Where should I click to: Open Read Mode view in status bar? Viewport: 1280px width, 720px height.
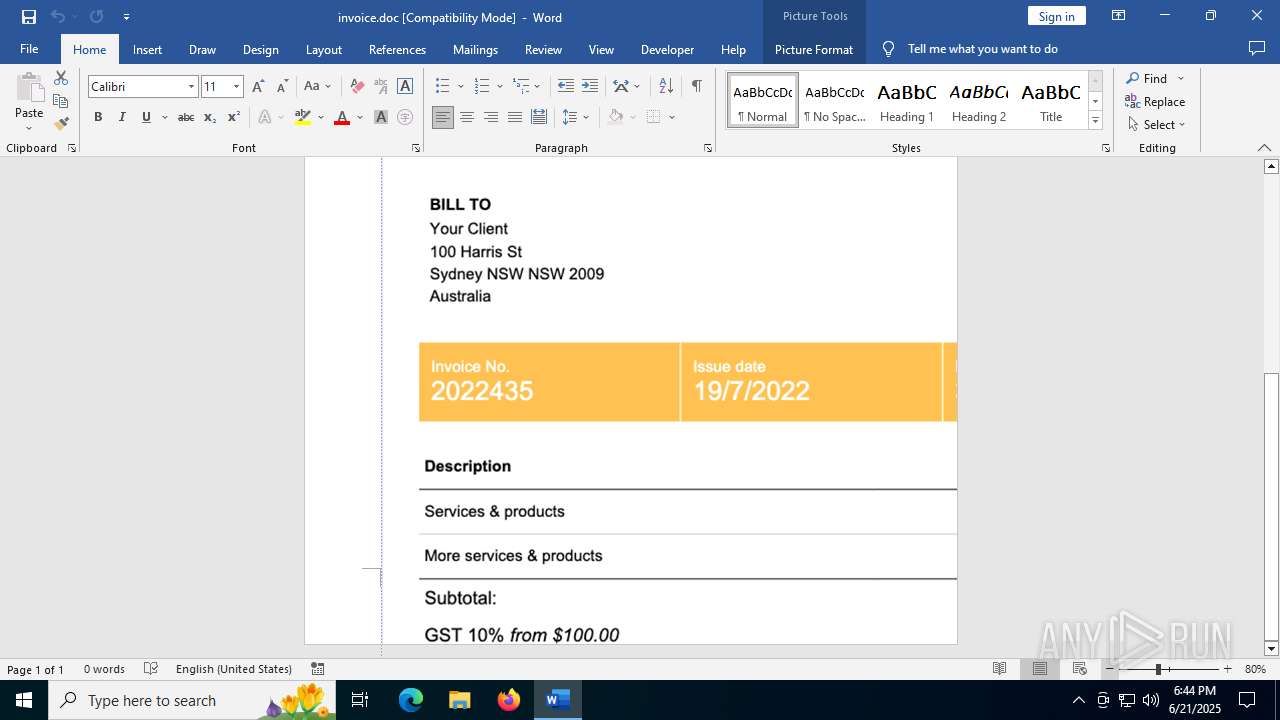pos(999,669)
